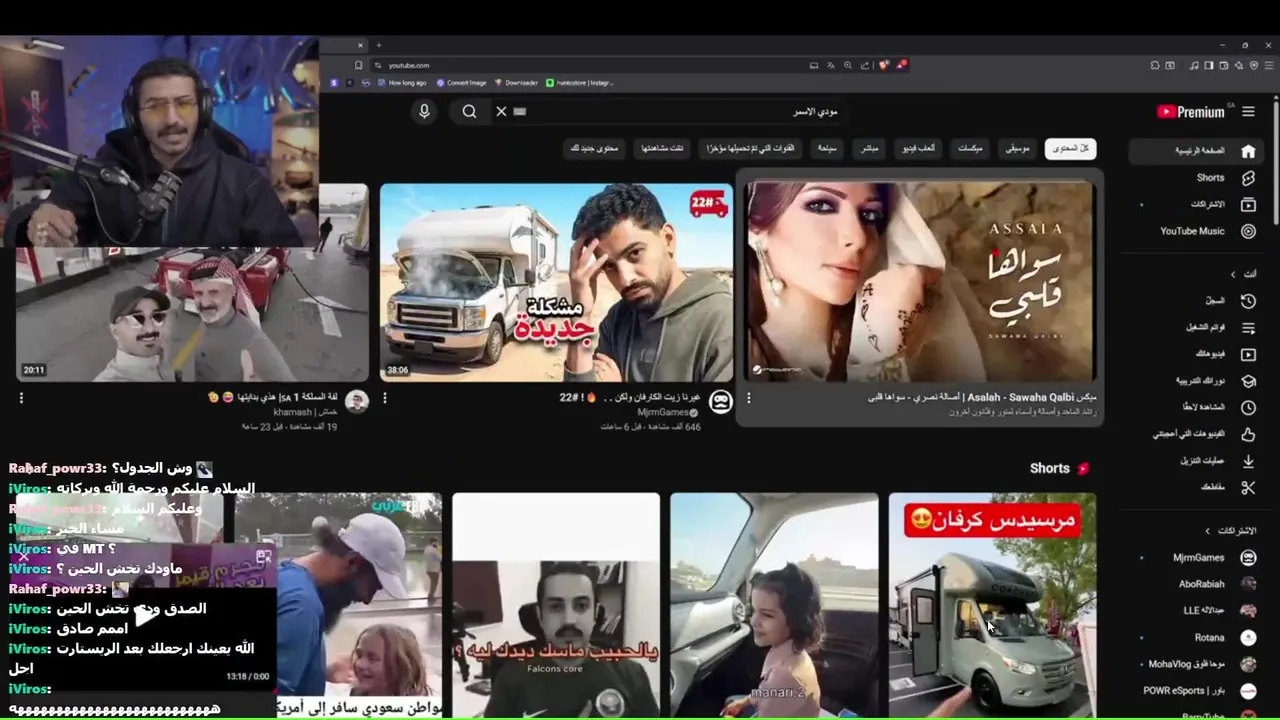Click khamash channel avatar under video

(x=357, y=402)
